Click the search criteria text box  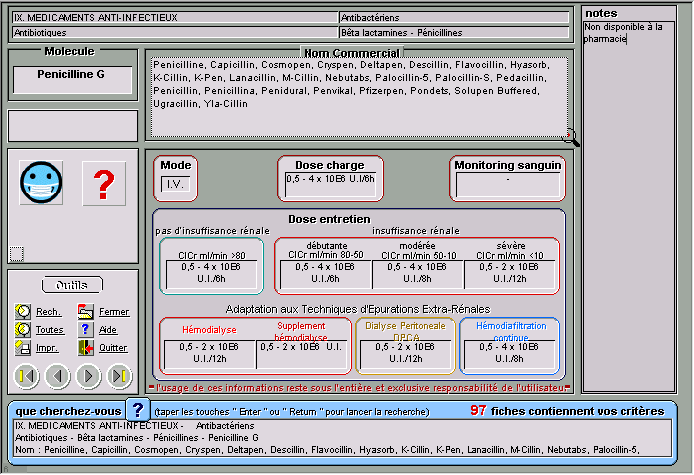click(x=343, y=438)
